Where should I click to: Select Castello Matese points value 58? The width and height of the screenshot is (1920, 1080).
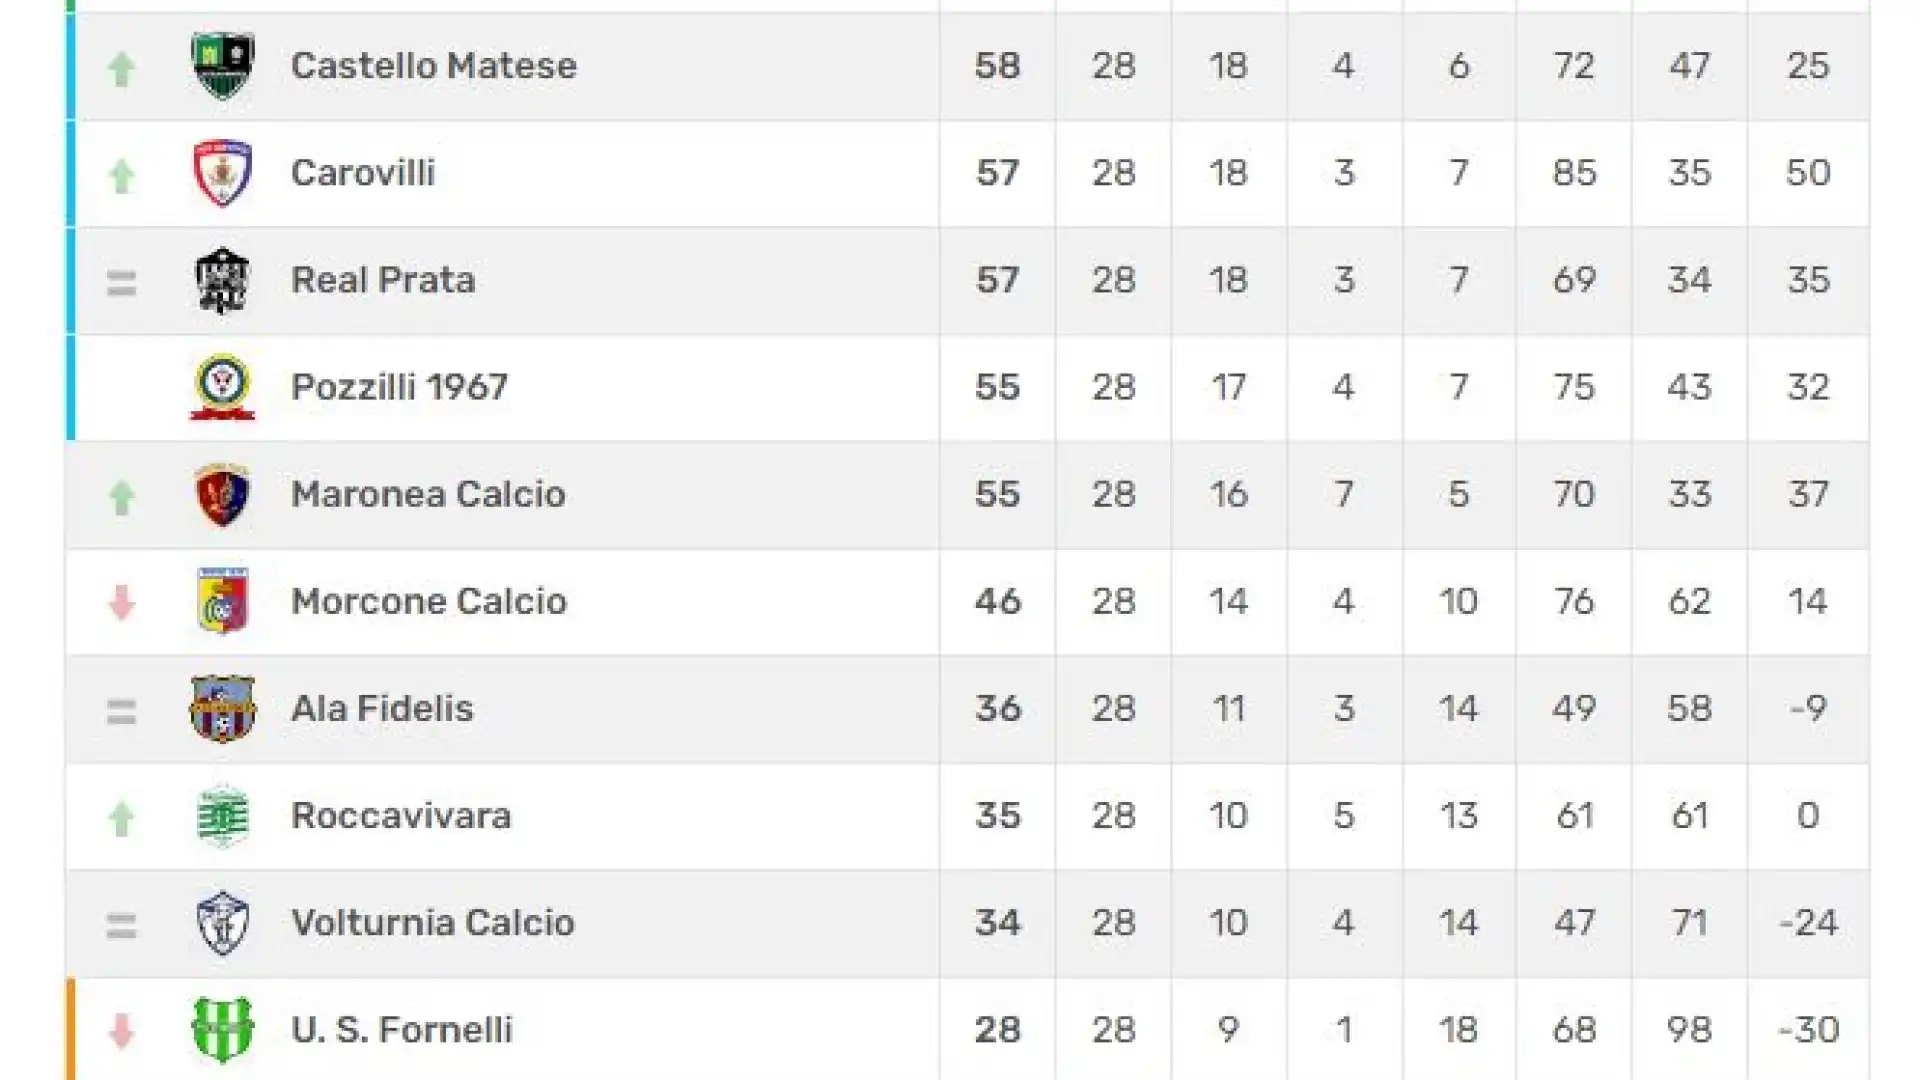point(997,66)
